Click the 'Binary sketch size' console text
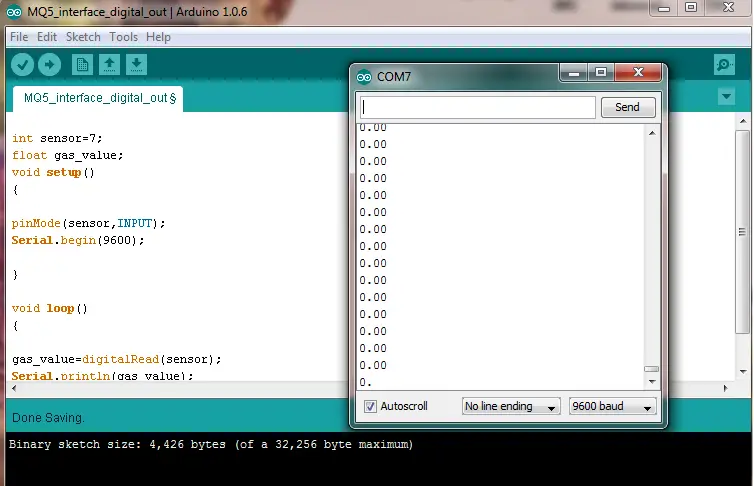This screenshot has height=486, width=754. tap(211, 445)
